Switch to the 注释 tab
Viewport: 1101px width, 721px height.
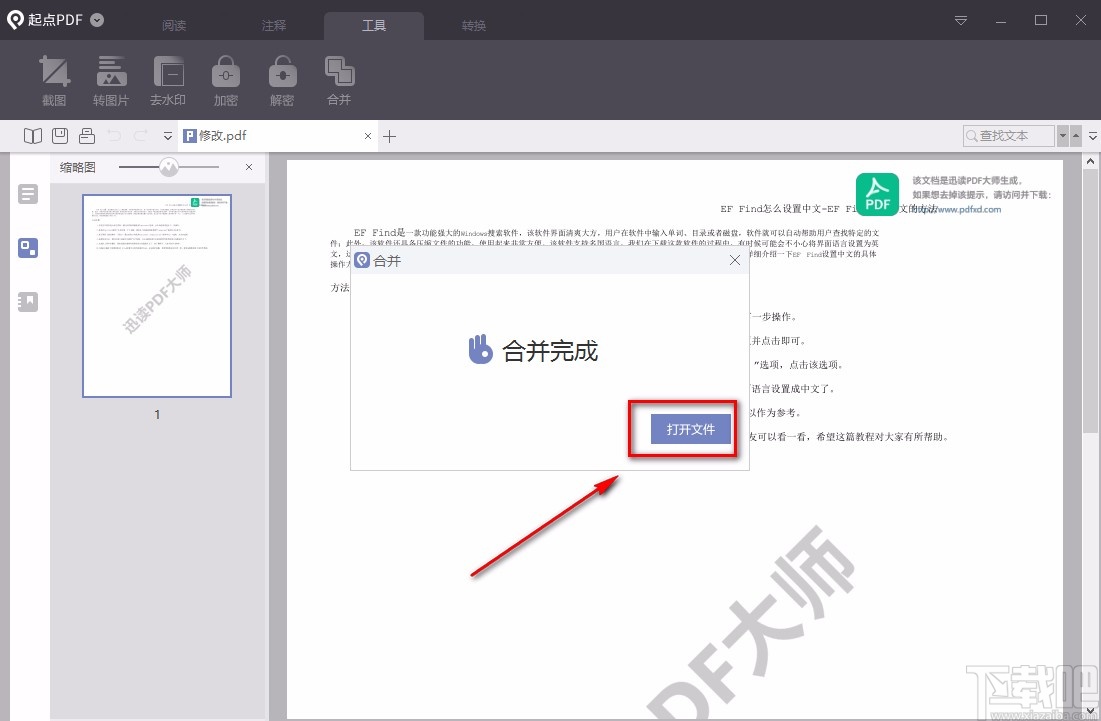(274, 25)
